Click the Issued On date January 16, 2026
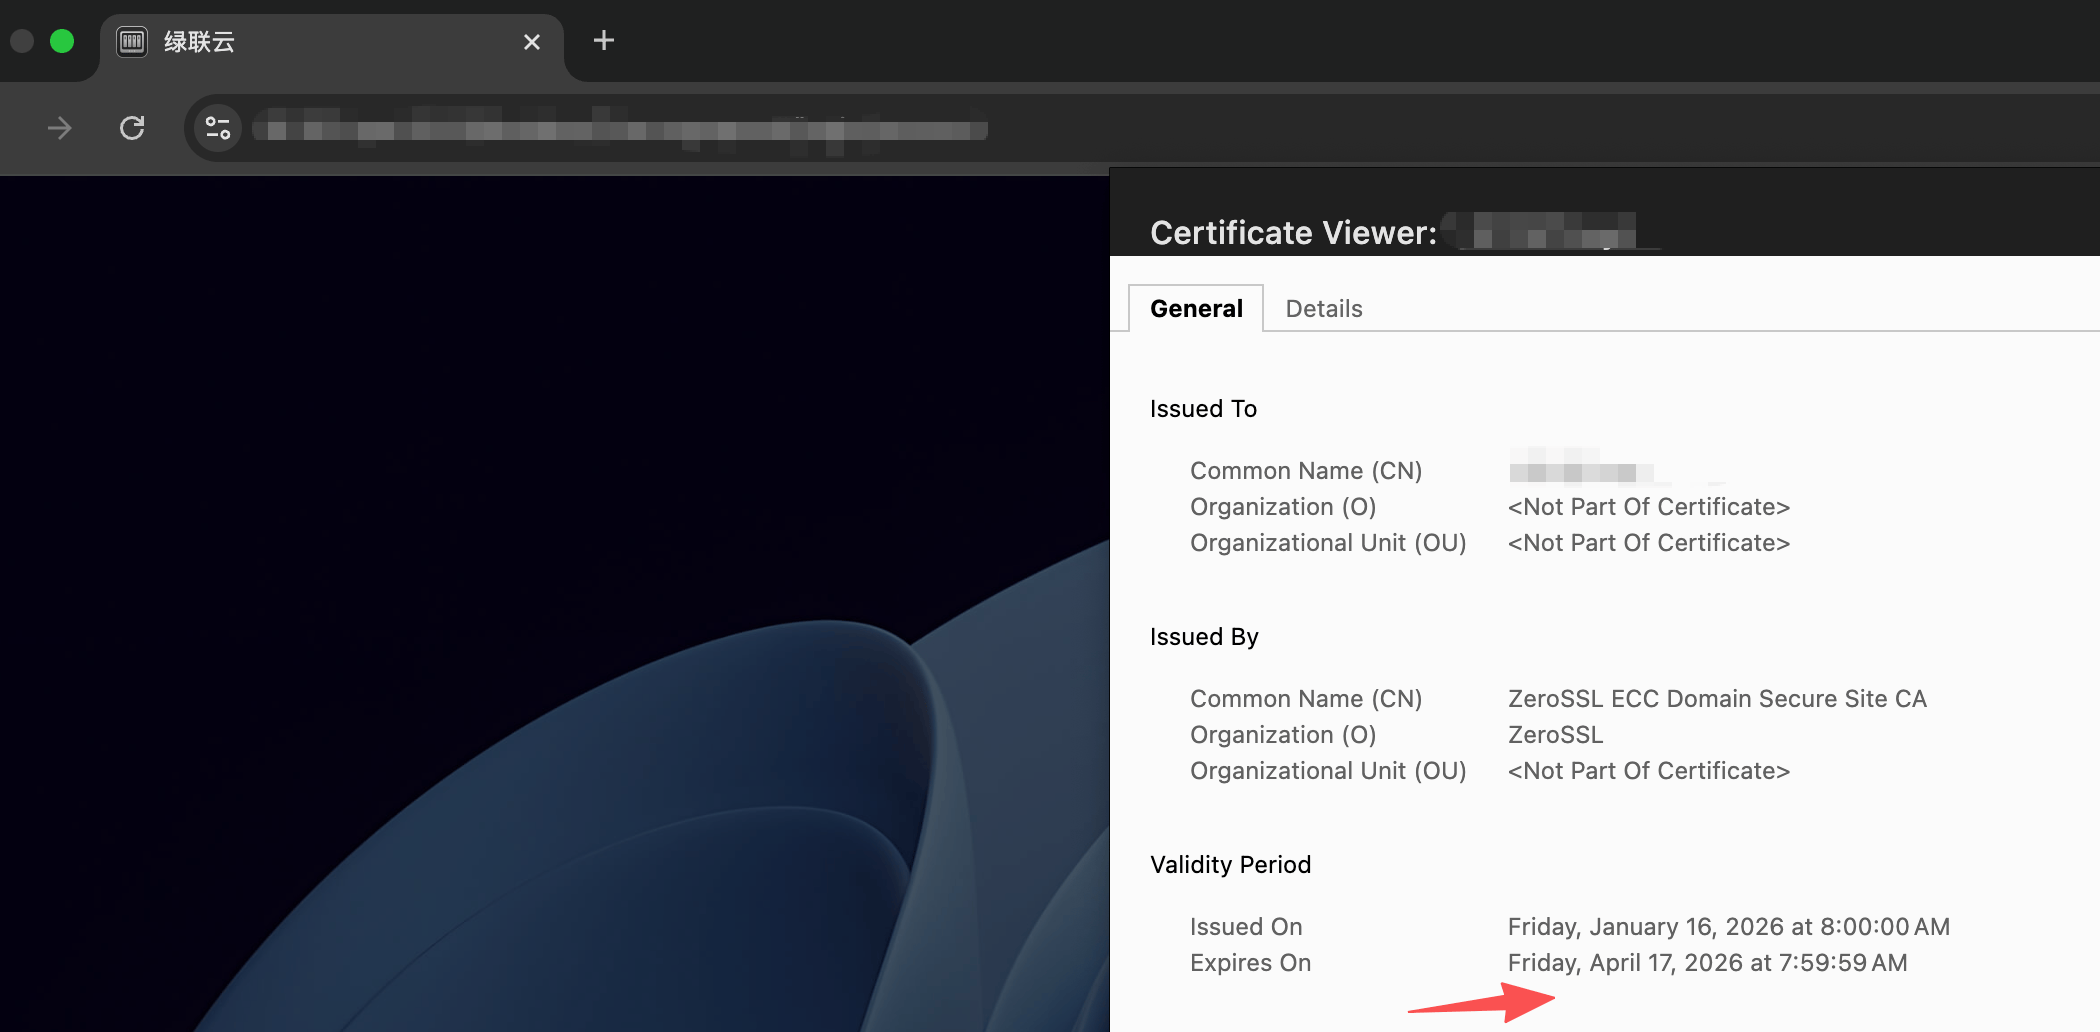2100x1032 pixels. click(1728, 927)
